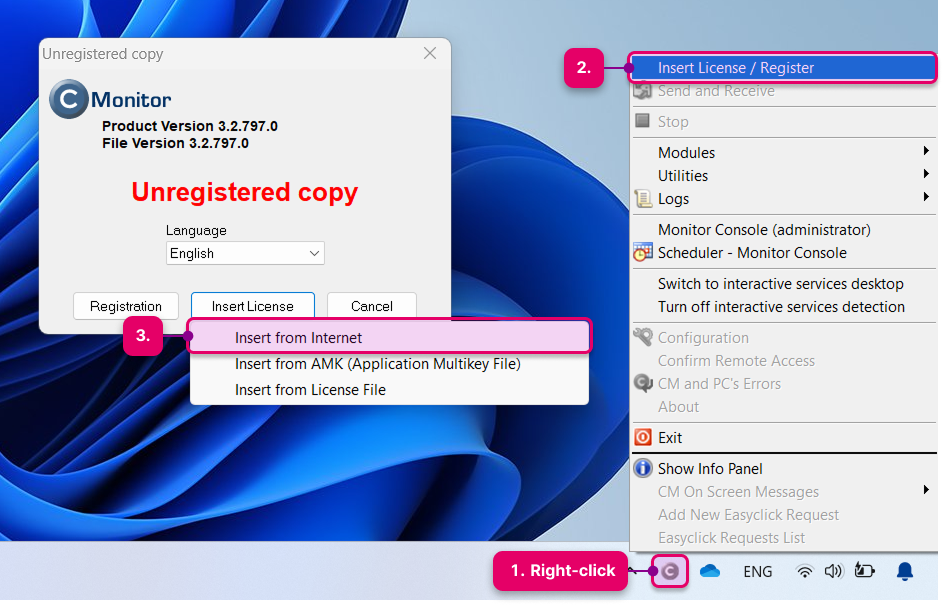942x605 pixels.
Task: Select the Logs menu entry text
Action: pos(673,199)
